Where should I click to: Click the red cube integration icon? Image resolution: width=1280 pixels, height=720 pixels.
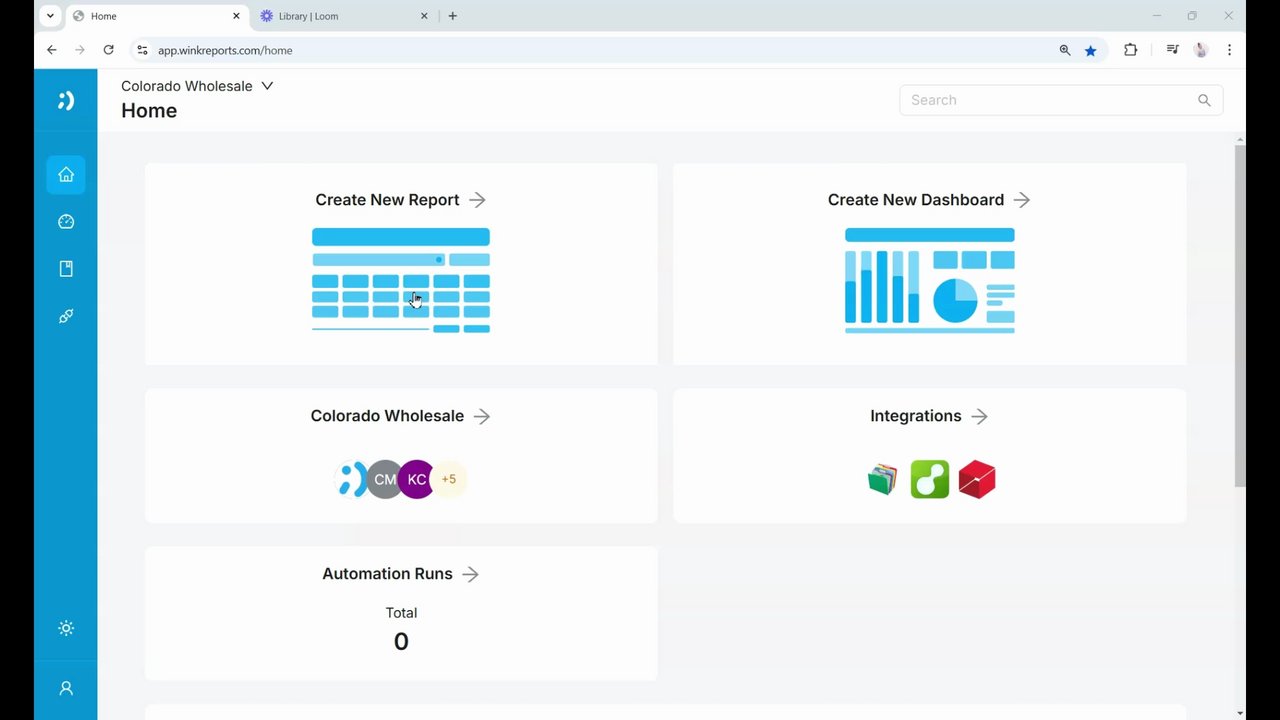(977, 480)
